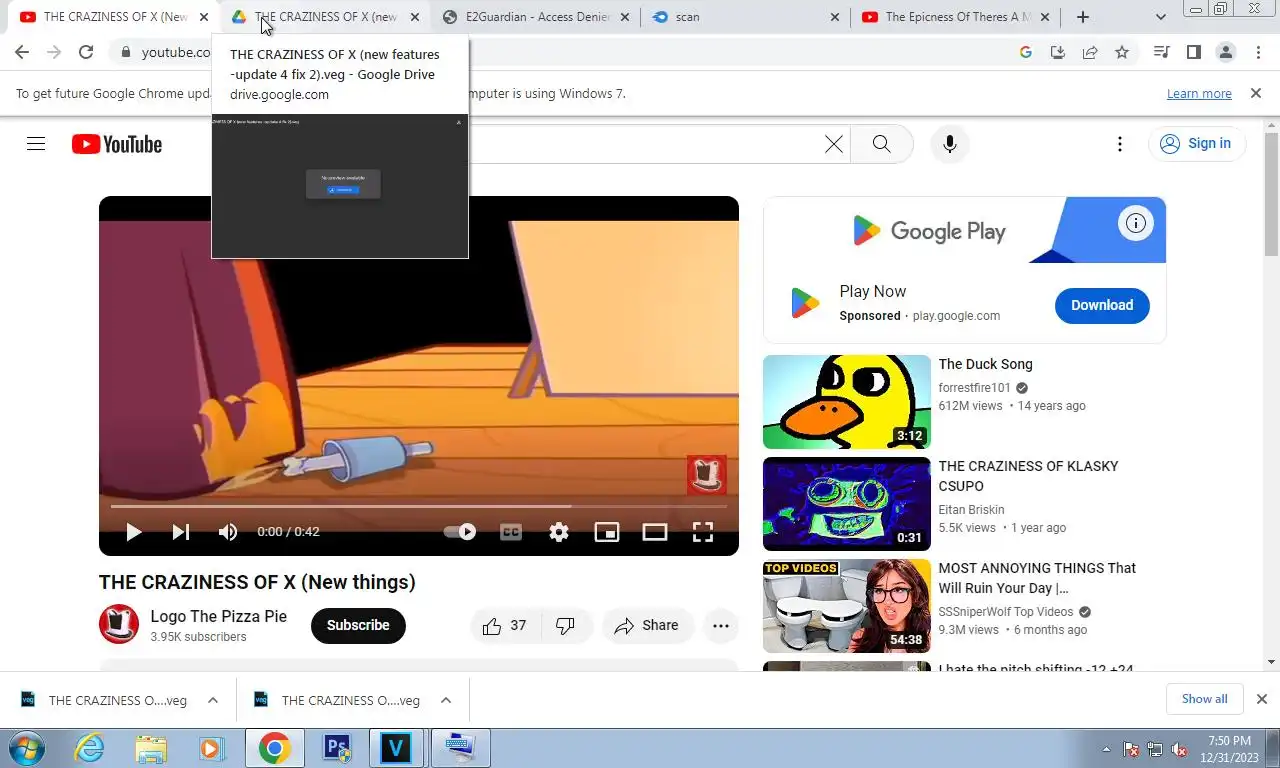This screenshot has width=1280, height=768.
Task: Skip to next video
Action: click(181, 532)
